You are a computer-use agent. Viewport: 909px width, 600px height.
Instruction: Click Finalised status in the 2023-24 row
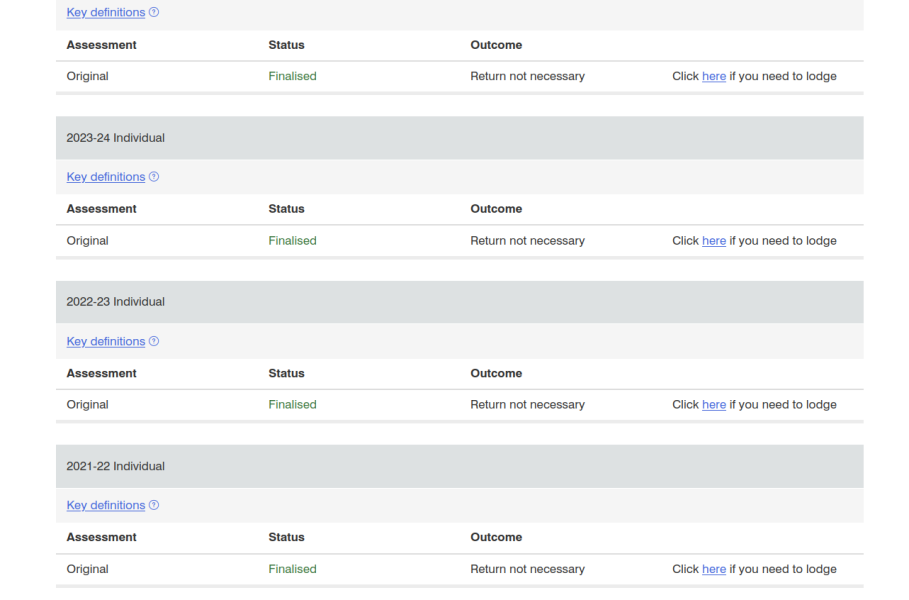click(x=292, y=241)
